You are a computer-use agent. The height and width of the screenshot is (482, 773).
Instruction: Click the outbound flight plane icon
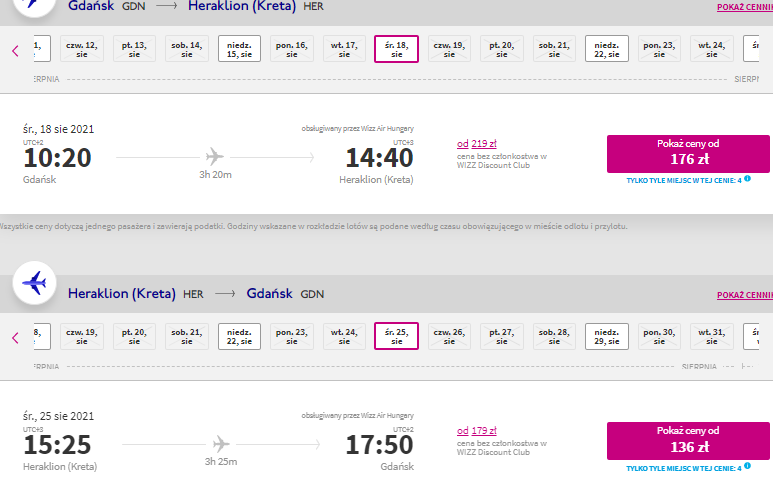[214, 157]
